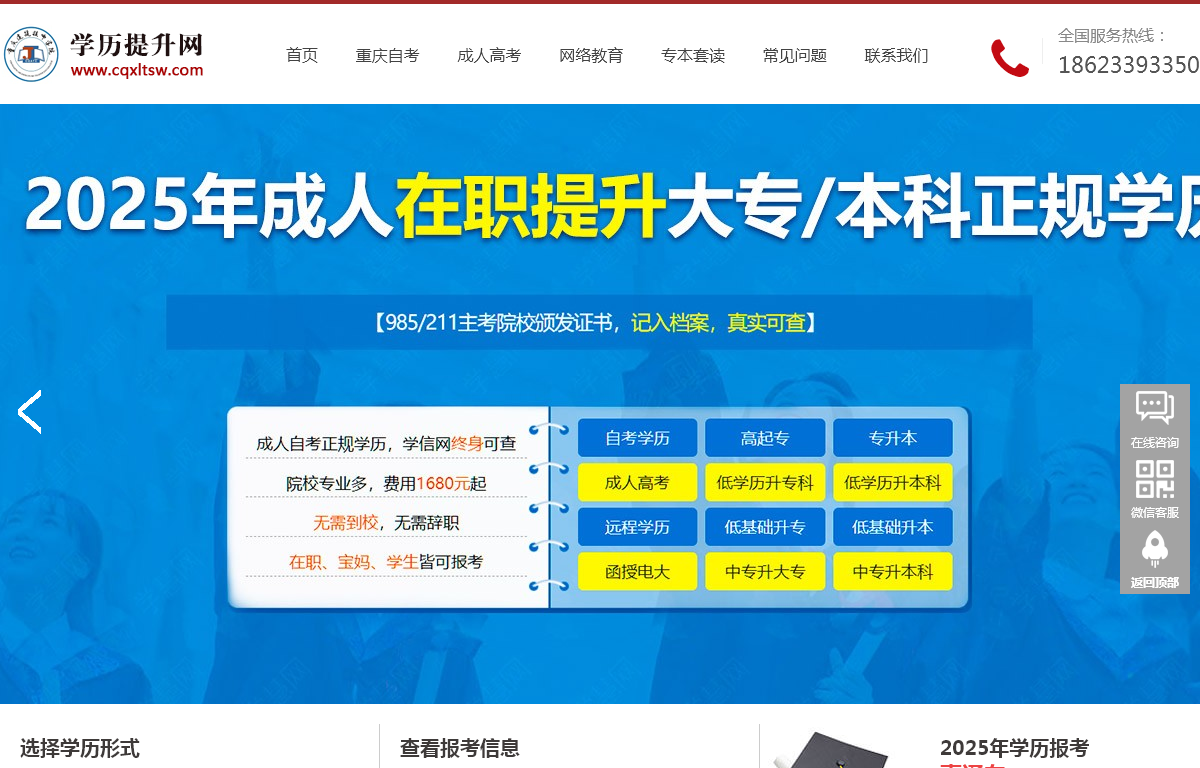Click the 函授电大 yellow button
This screenshot has height=768, width=1200.
coord(638,571)
